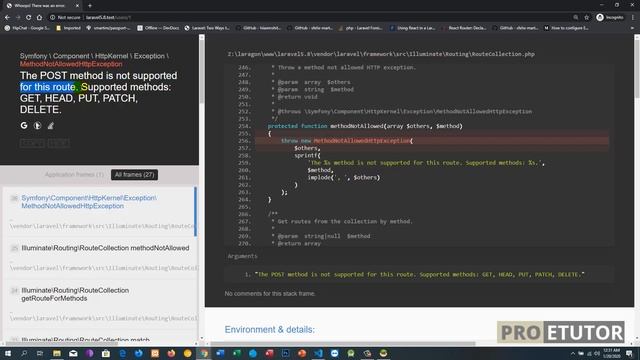This screenshot has width=640, height=360.
Task: Open the HipChat bookmark
Action: 27,28
